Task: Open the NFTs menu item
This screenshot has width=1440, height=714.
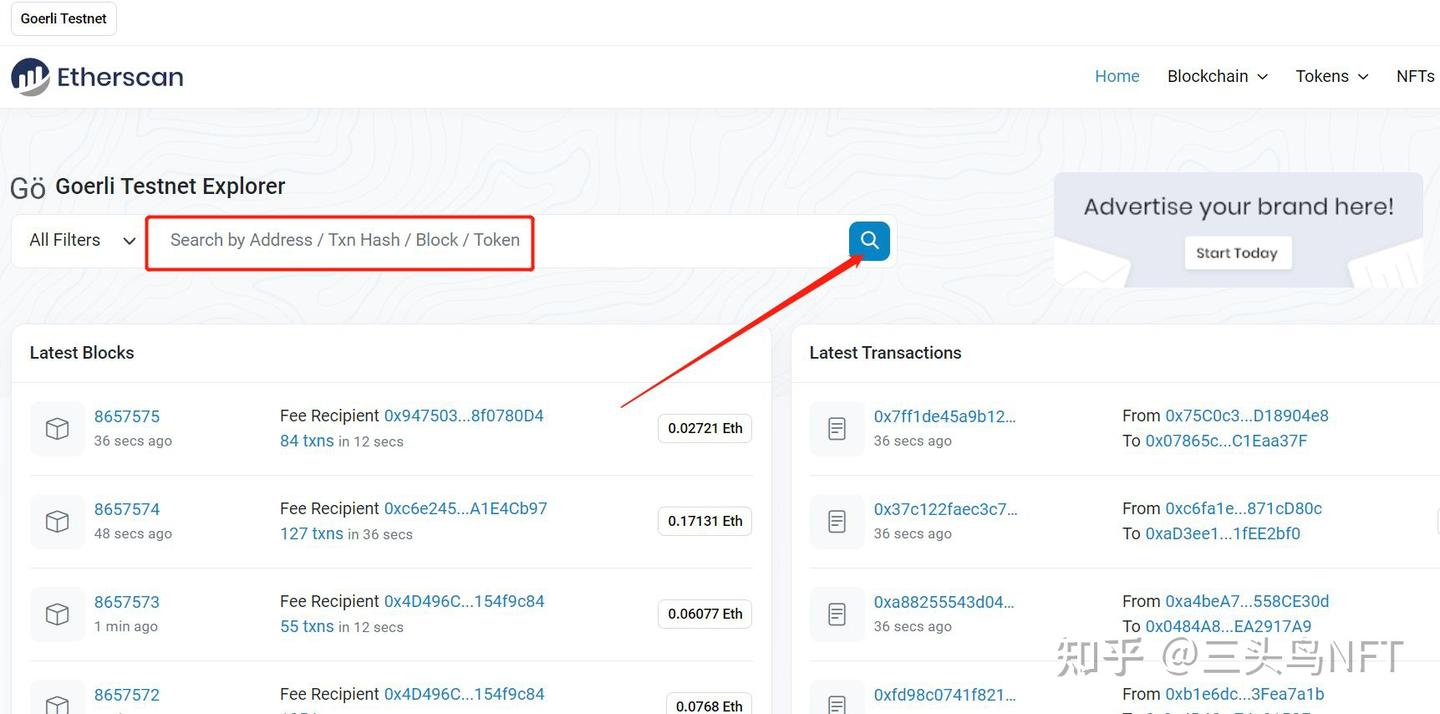Action: [1415, 76]
